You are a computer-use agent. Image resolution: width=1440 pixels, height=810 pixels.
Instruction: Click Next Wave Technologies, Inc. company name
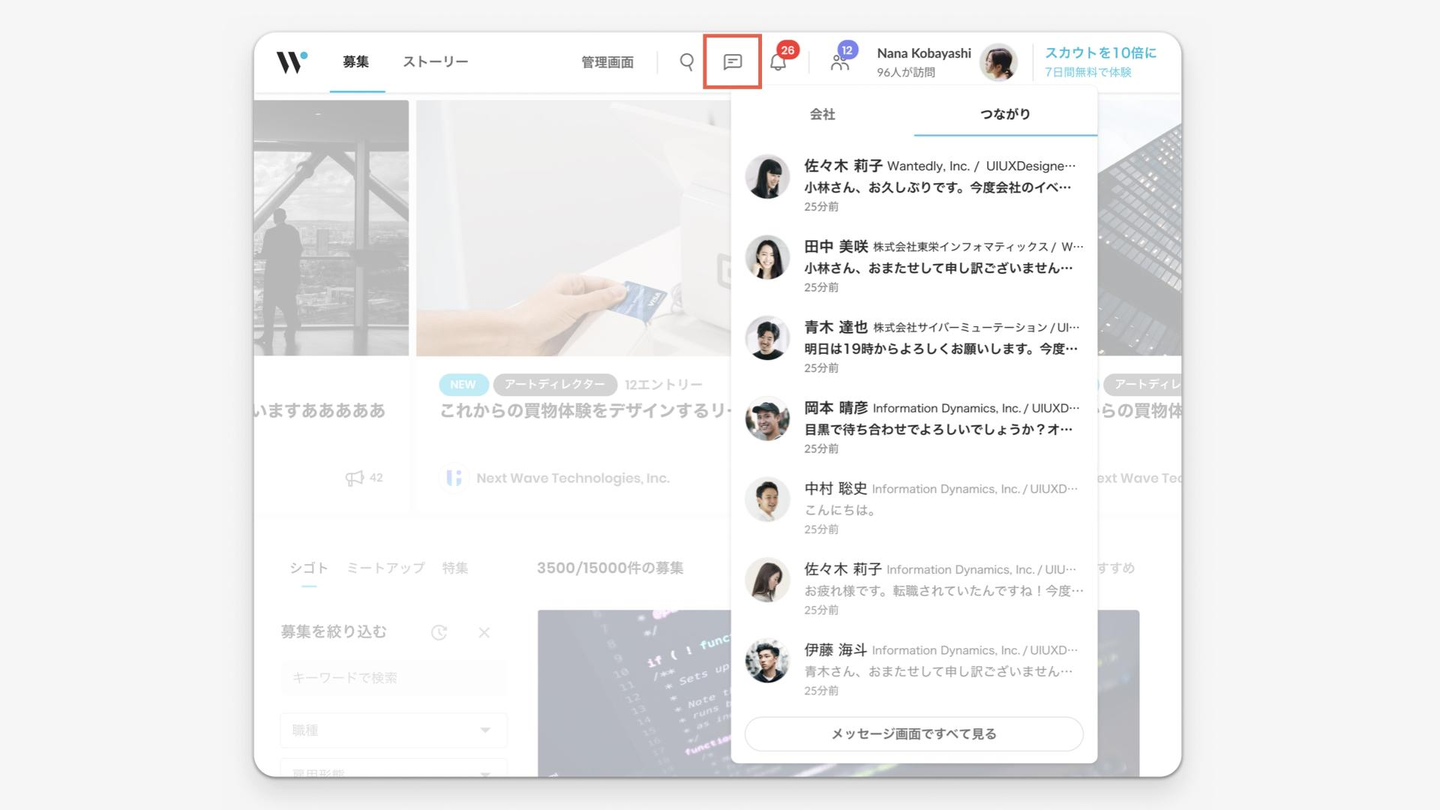(x=573, y=478)
